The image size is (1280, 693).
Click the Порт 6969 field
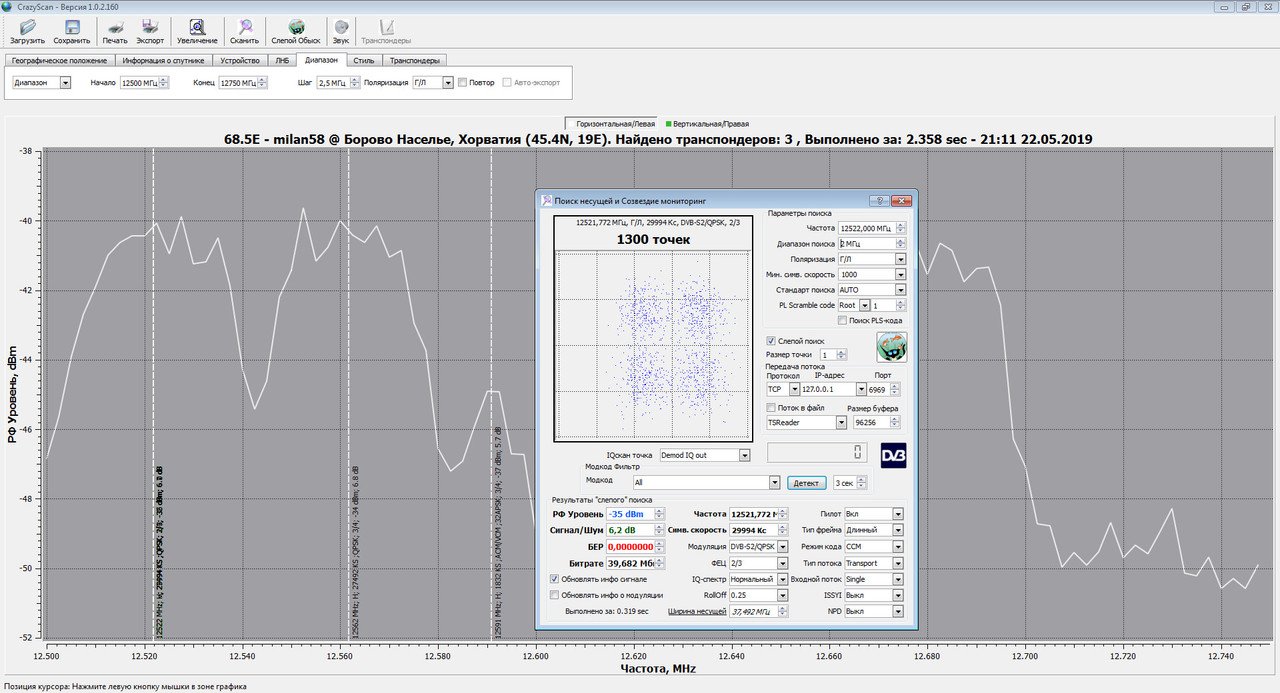(883, 389)
